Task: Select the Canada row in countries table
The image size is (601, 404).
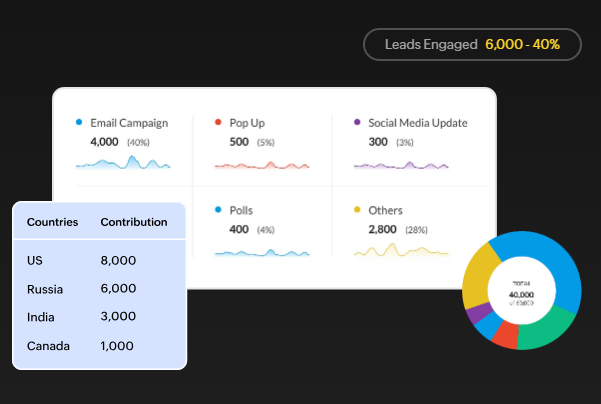Action: point(98,345)
